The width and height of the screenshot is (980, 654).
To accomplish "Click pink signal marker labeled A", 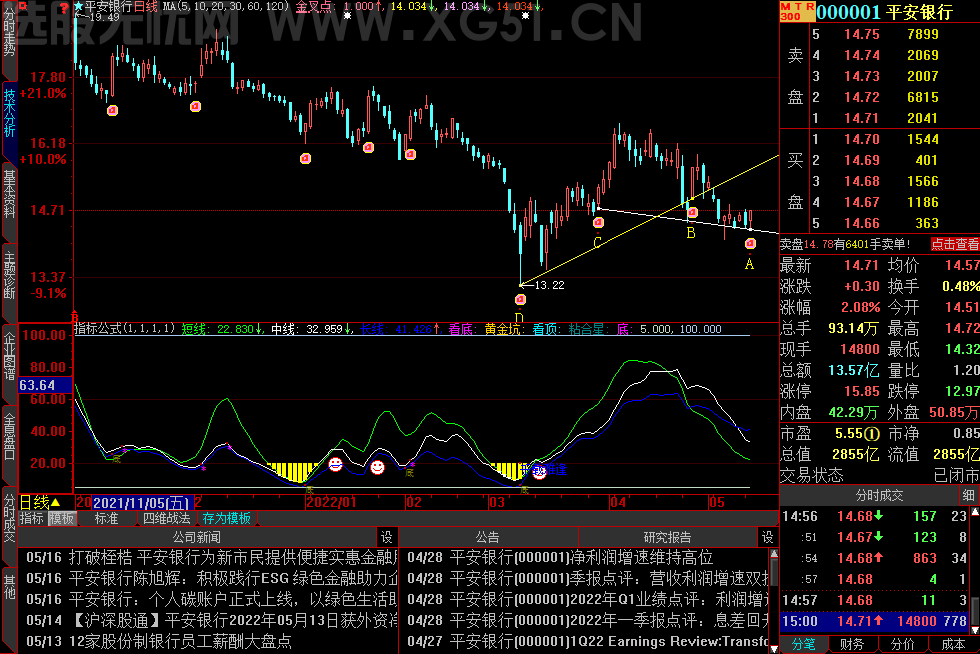I will (751, 243).
